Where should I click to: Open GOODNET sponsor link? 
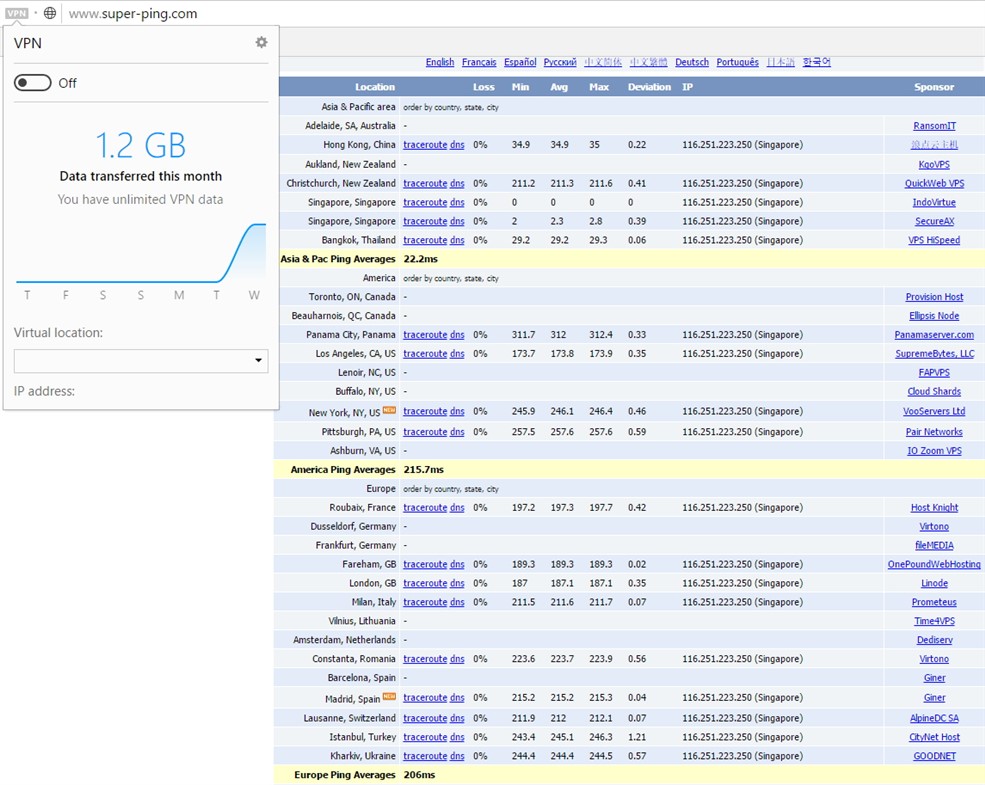(x=934, y=756)
